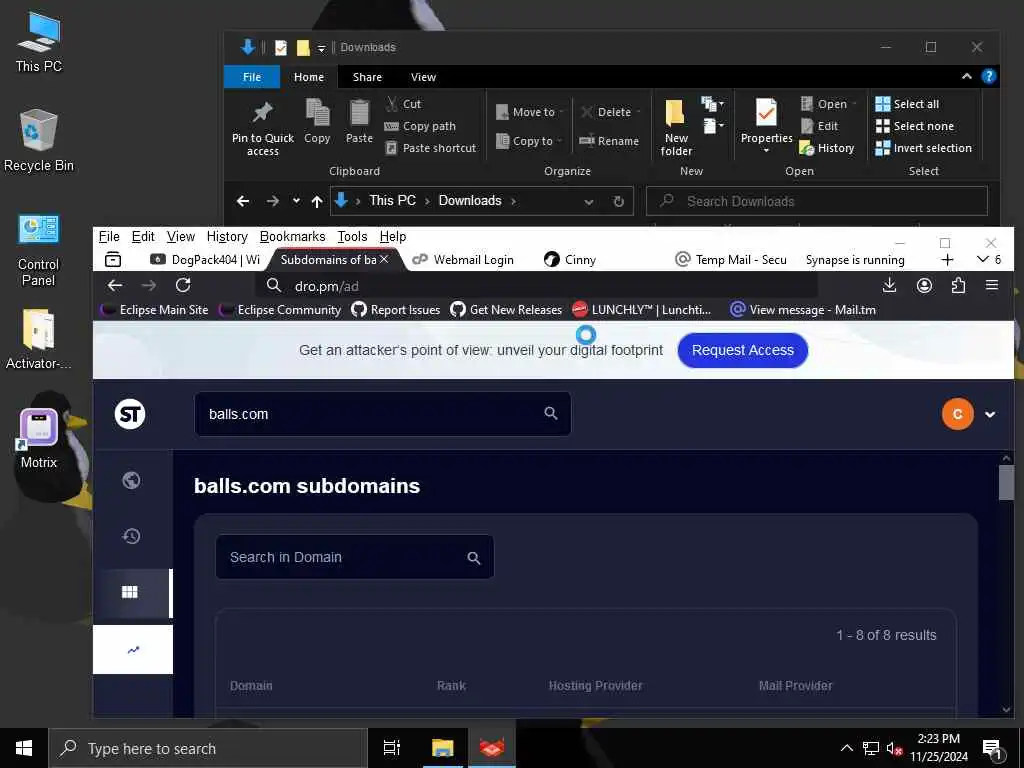Open the history sidebar icon
Image resolution: width=1024 pixels, height=768 pixels.
(x=131, y=536)
